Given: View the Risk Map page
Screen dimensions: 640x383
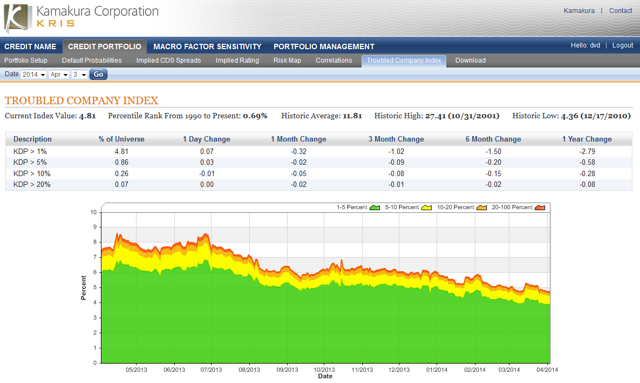Looking at the screenshot, I should click(287, 60).
